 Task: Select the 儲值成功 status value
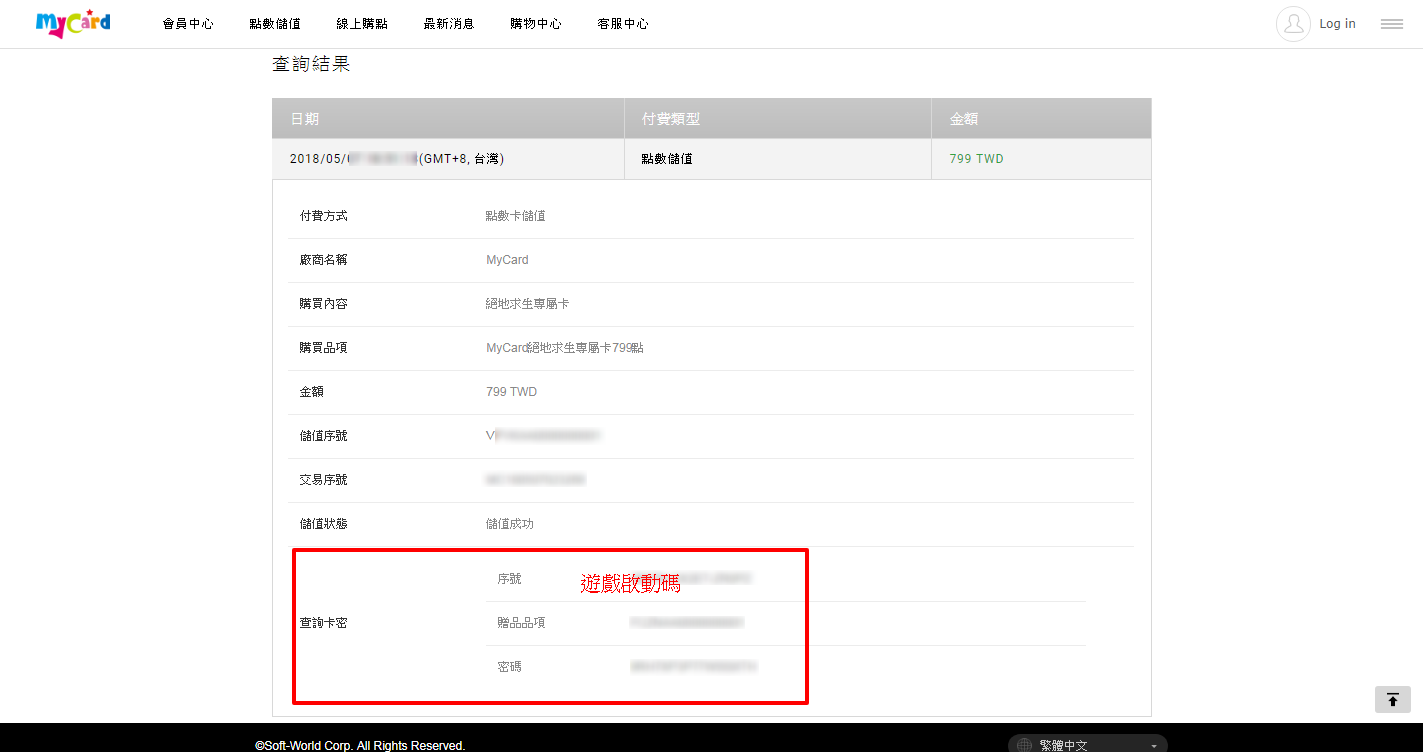[510, 524]
